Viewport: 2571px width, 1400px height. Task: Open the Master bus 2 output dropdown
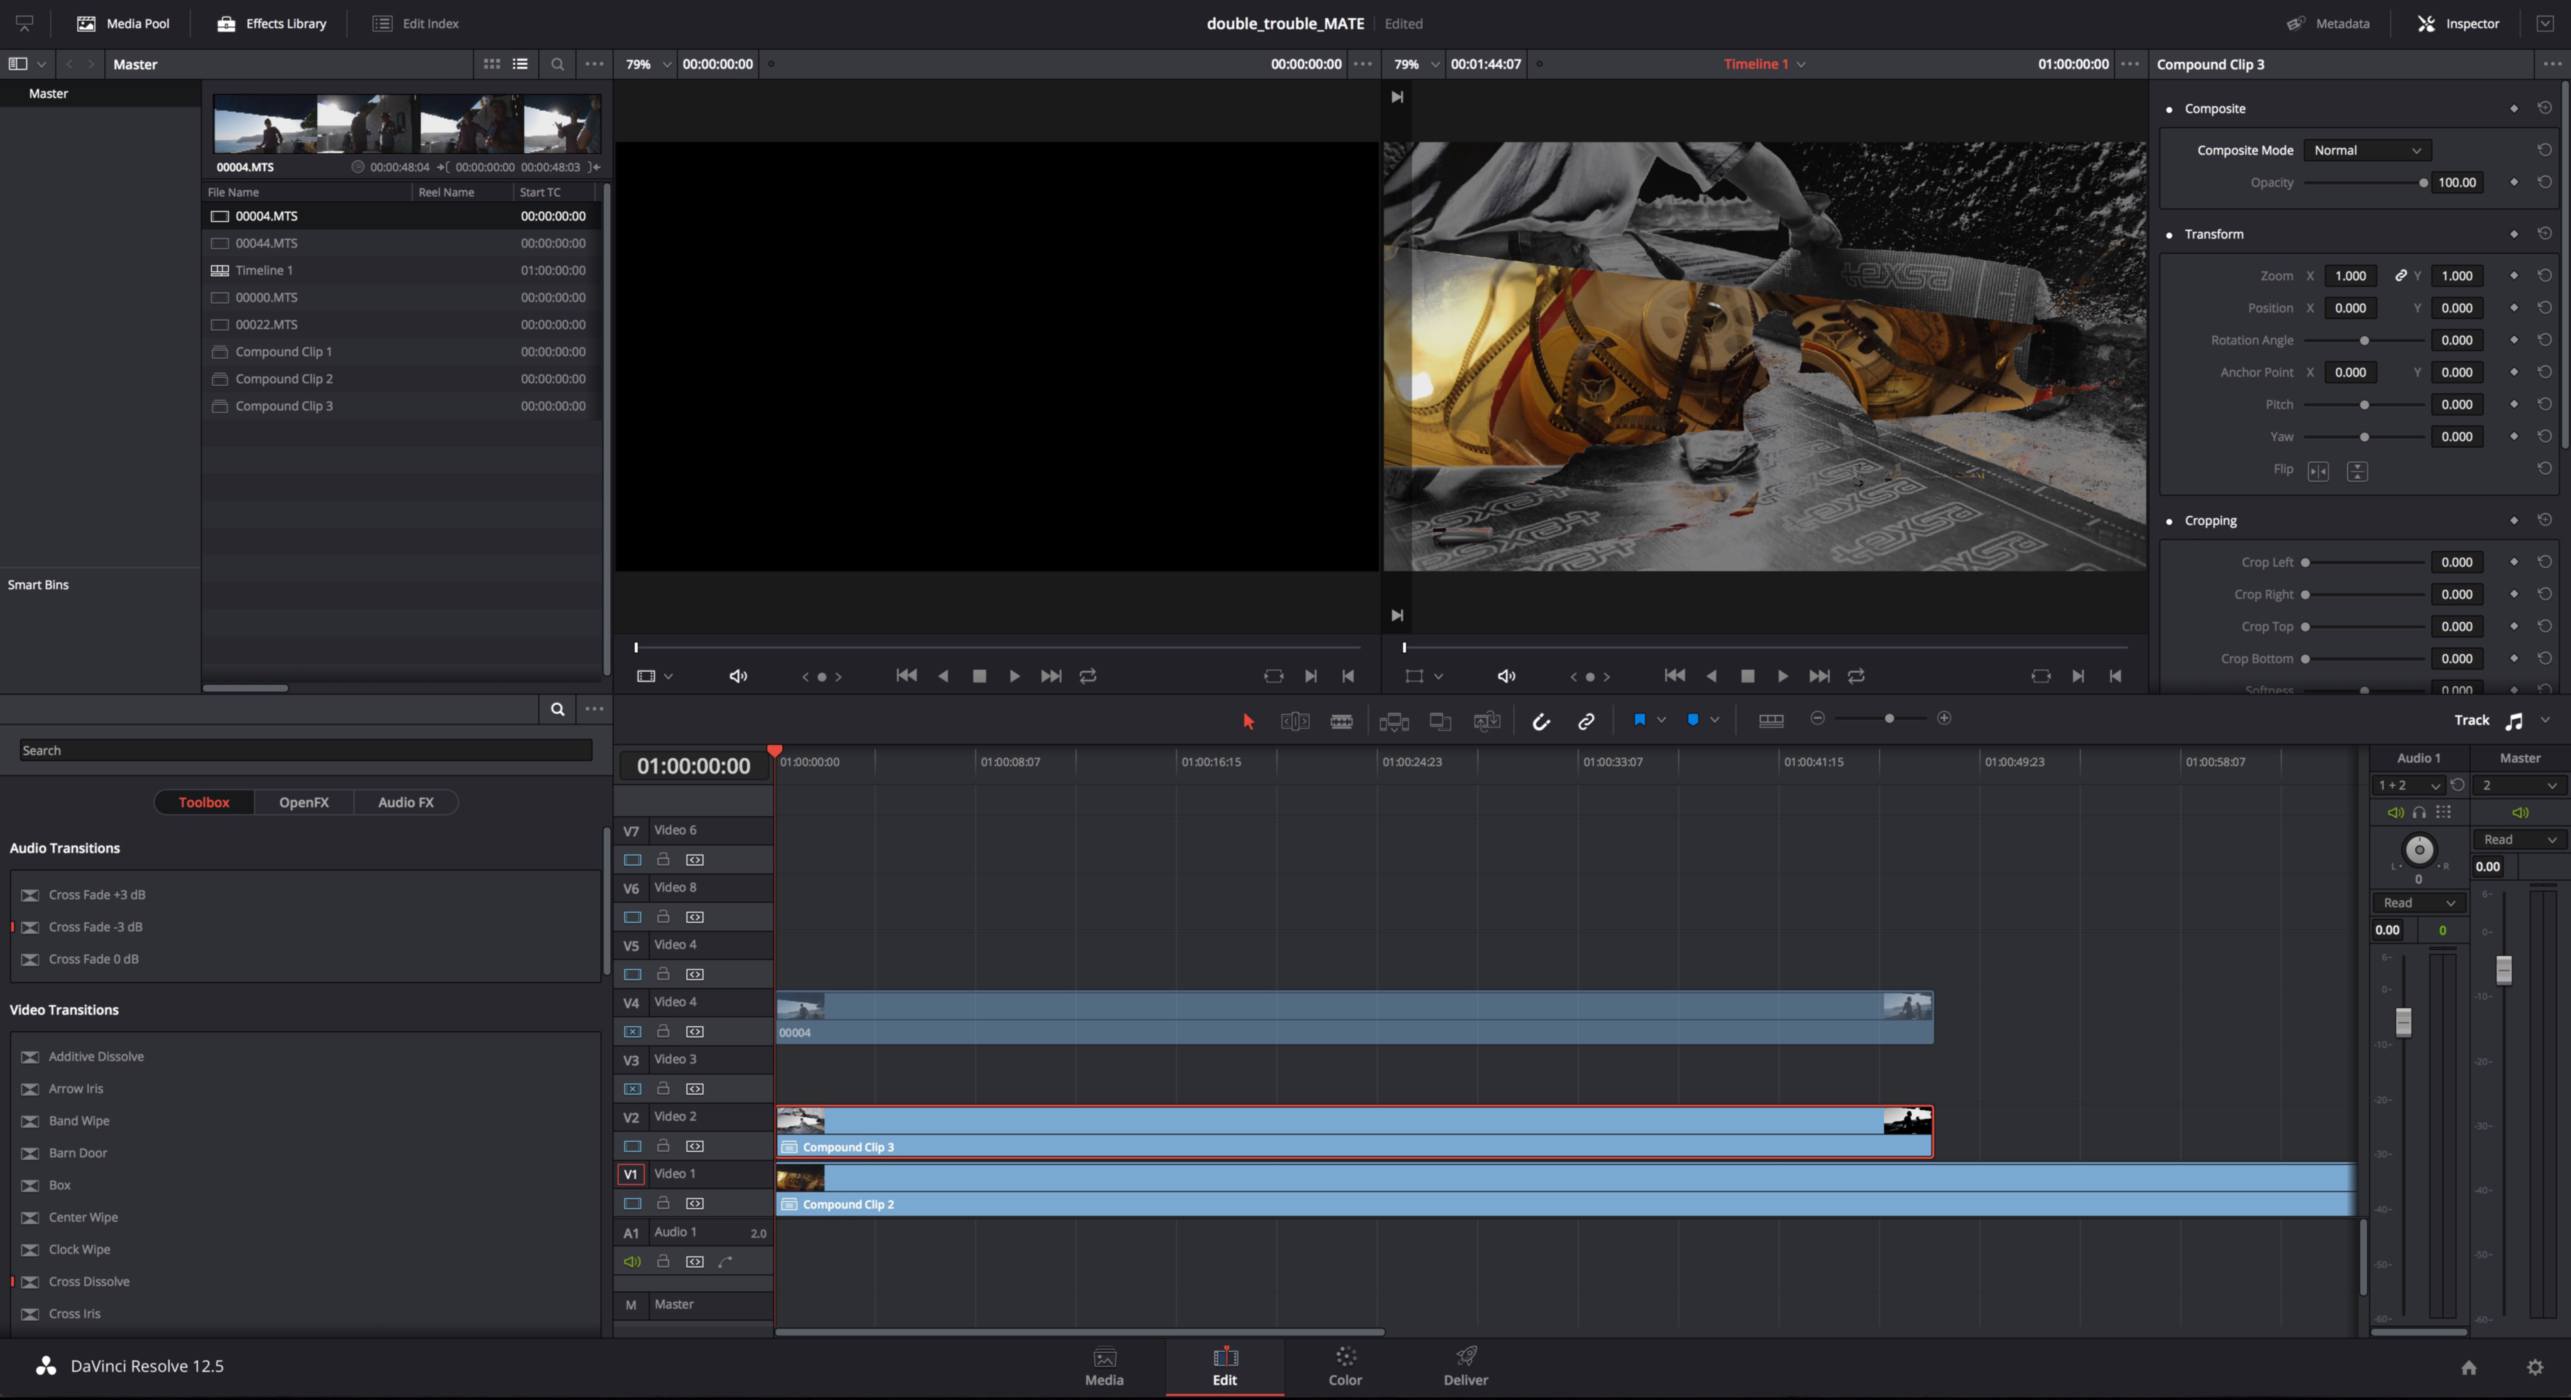[2519, 786]
